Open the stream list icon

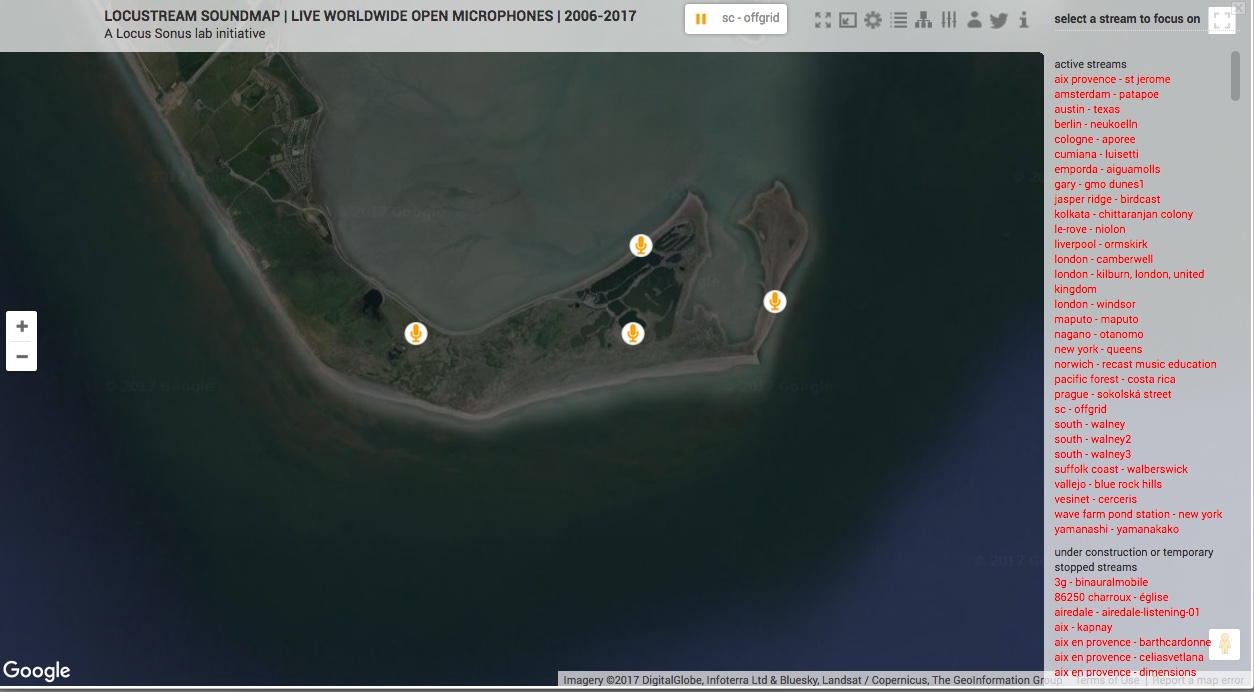[x=898, y=20]
